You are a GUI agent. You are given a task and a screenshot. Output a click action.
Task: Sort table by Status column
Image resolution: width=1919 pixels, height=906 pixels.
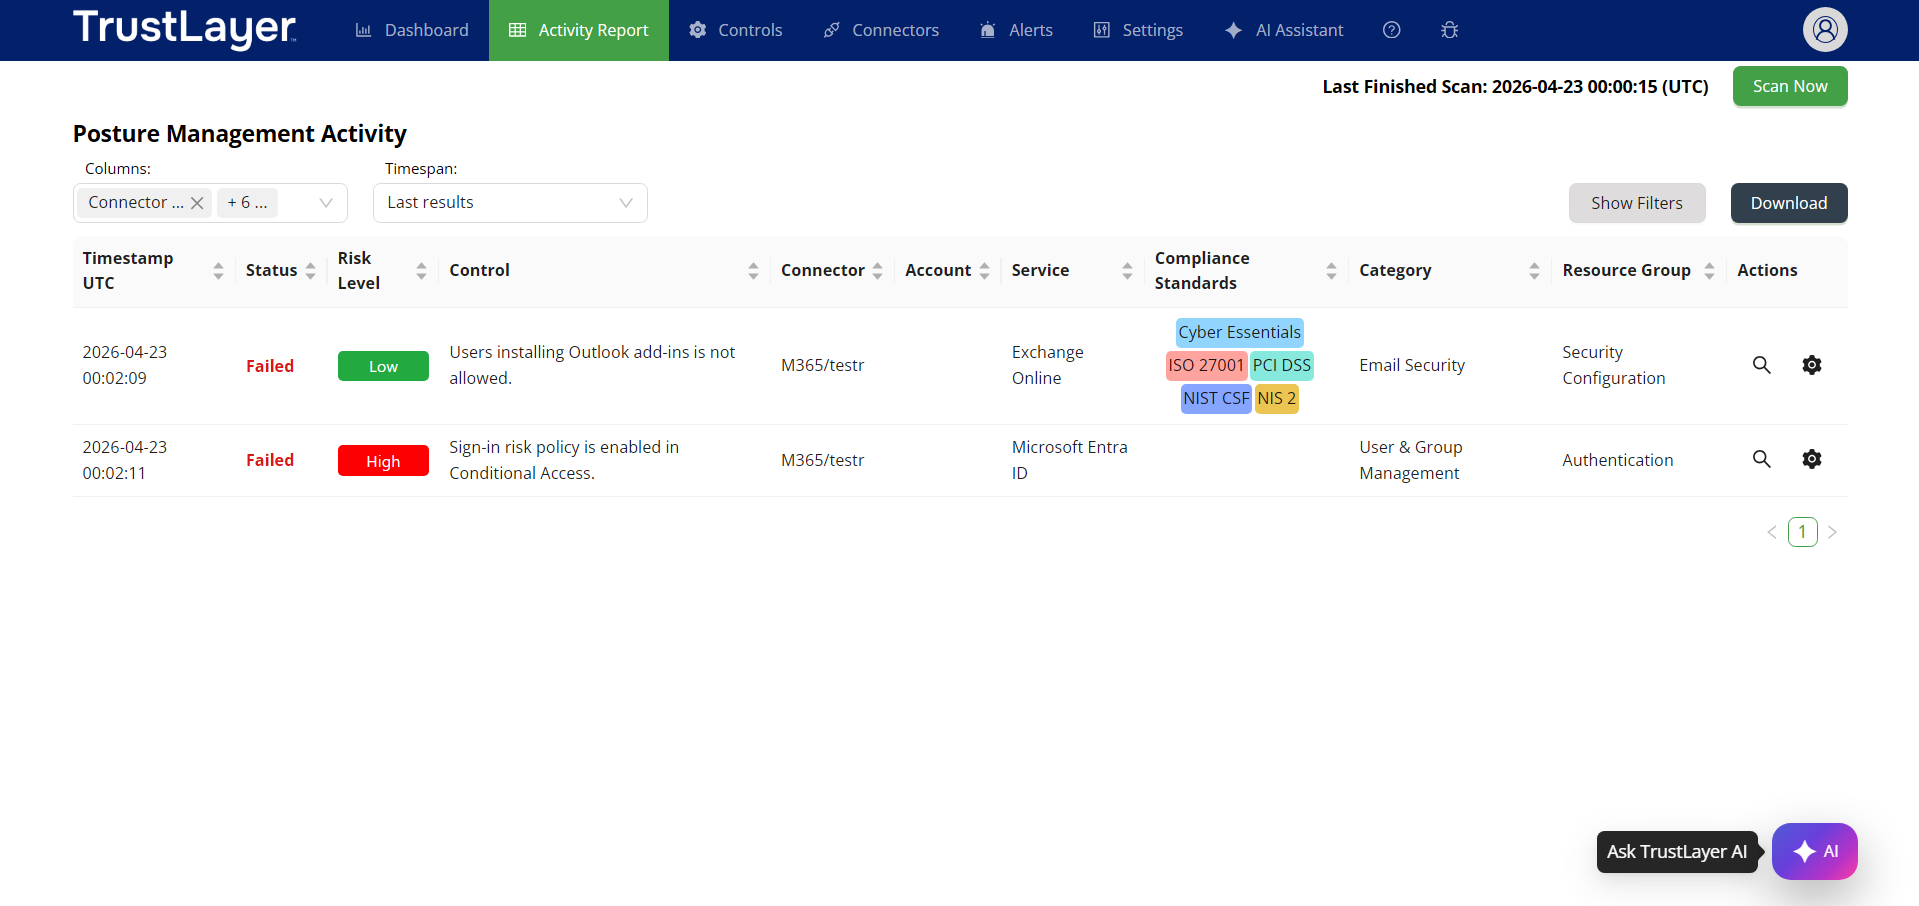311,271
